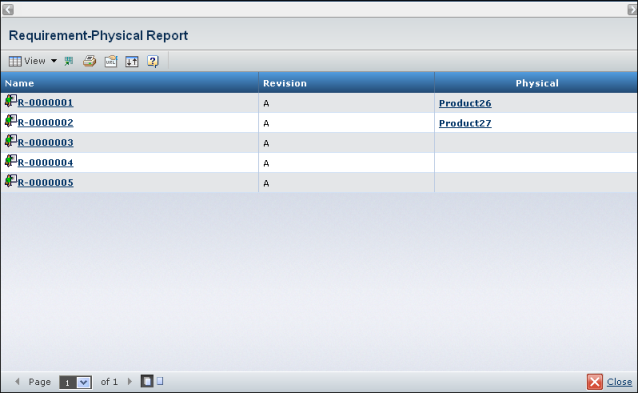The height and width of the screenshot is (393, 638).
Task: Click requirement icon beside R-0000001
Action: coord(11,101)
